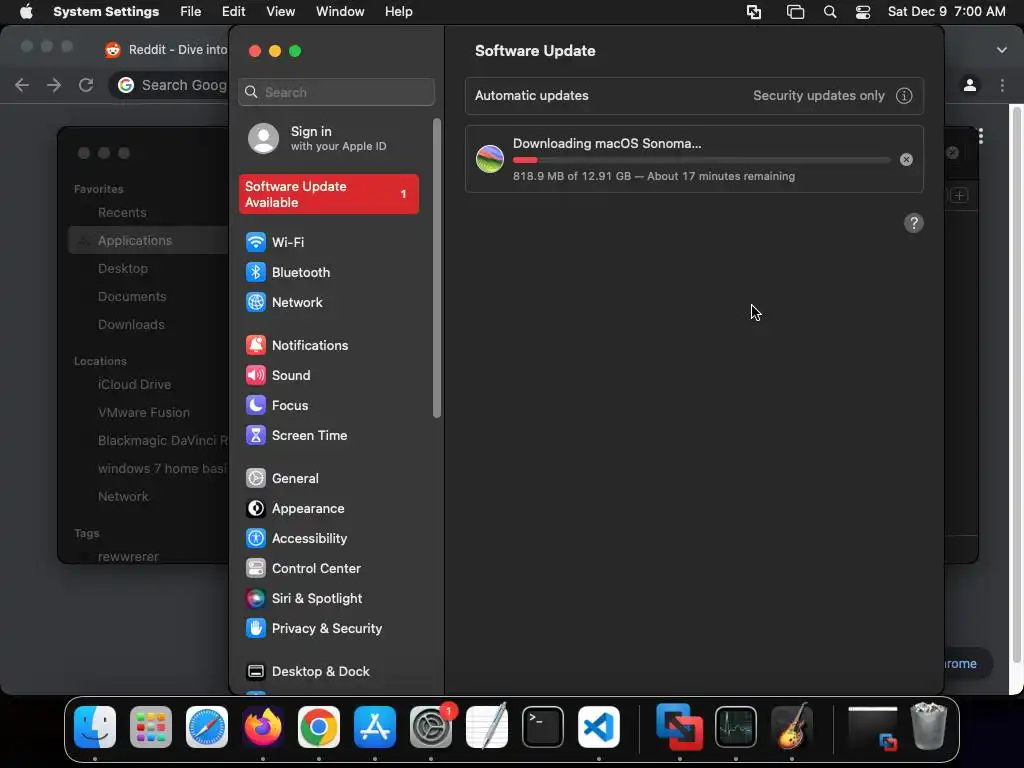Open TextEdit from the Dock
The image size is (1024, 768).
pos(487,727)
